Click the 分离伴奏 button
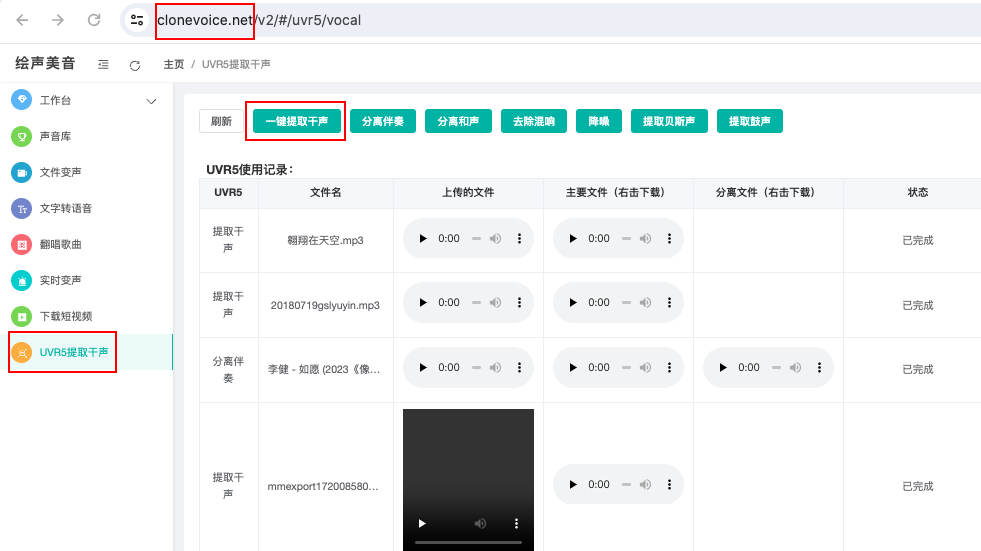This screenshot has height=551, width=981. pos(383,121)
